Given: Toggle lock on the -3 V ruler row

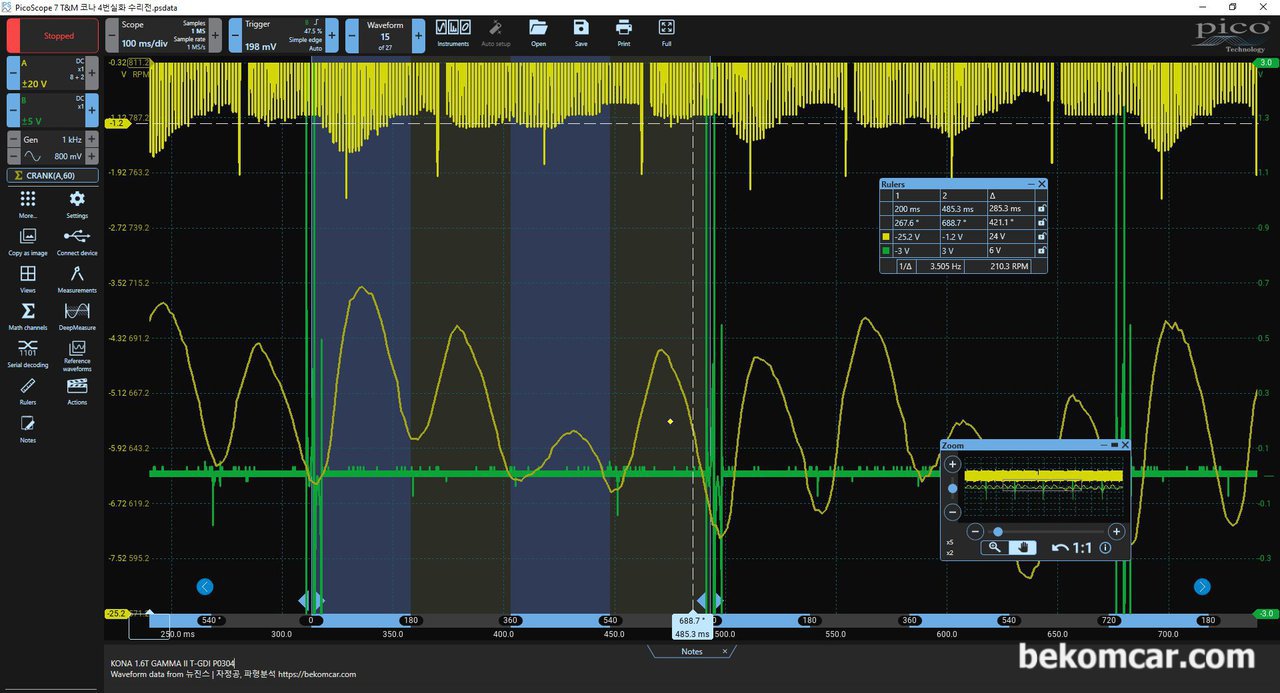Looking at the screenshot, I should click(x=1041, y=251).
